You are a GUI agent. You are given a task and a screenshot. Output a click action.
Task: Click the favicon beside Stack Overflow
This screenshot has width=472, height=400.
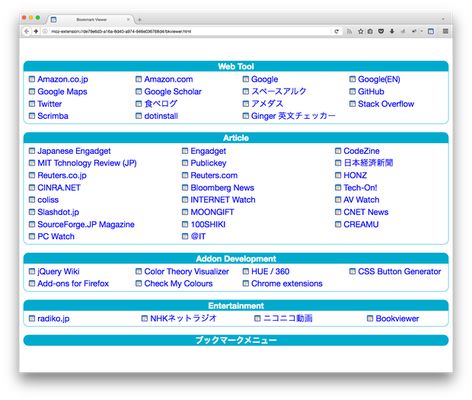click(352, 104)
